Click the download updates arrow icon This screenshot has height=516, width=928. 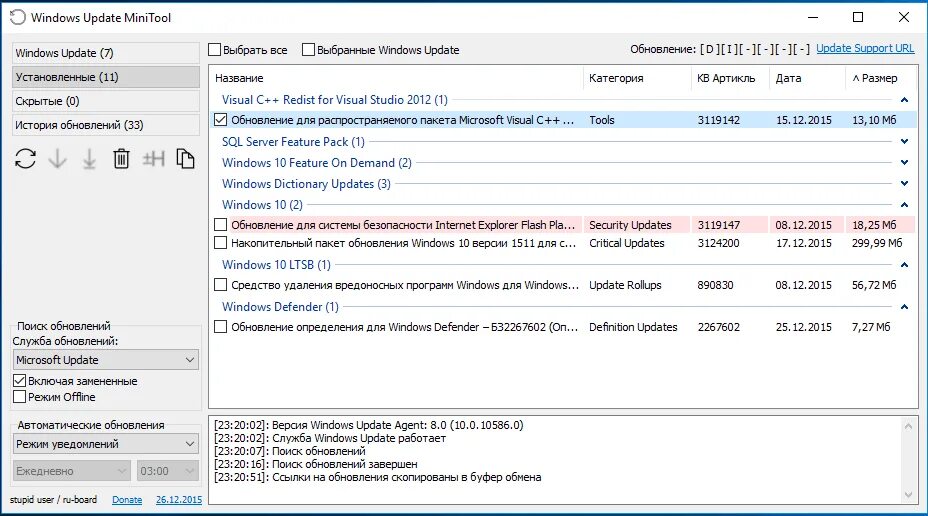click(57, 159)
